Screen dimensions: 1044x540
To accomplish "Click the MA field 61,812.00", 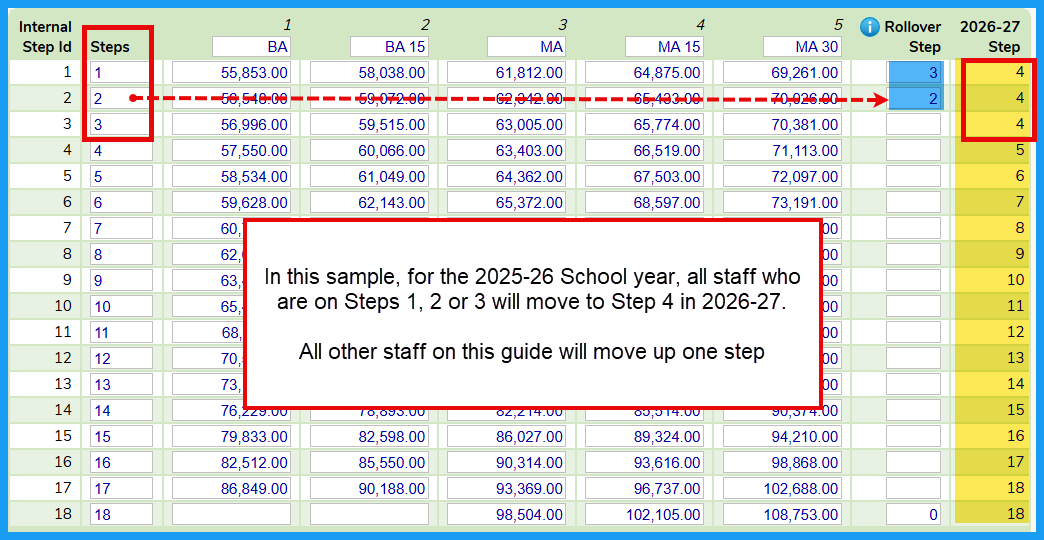I will 507,72.
